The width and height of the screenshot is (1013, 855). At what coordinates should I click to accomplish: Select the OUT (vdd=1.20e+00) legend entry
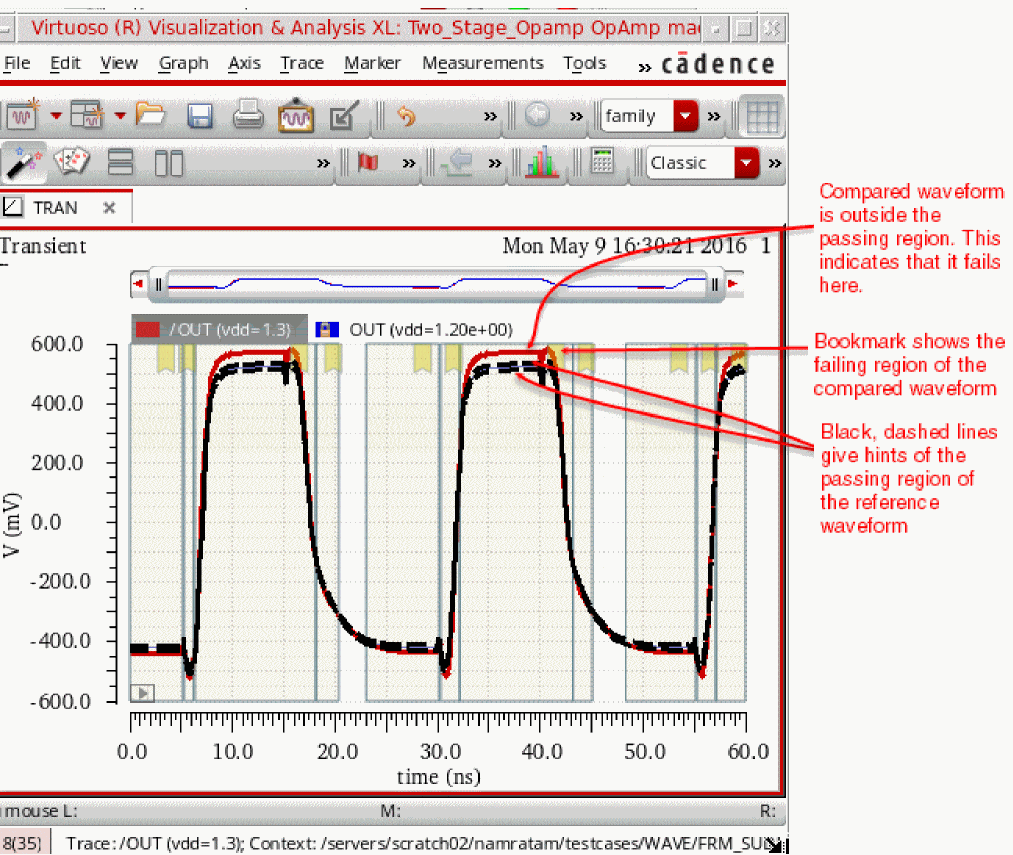pos(431,330)
